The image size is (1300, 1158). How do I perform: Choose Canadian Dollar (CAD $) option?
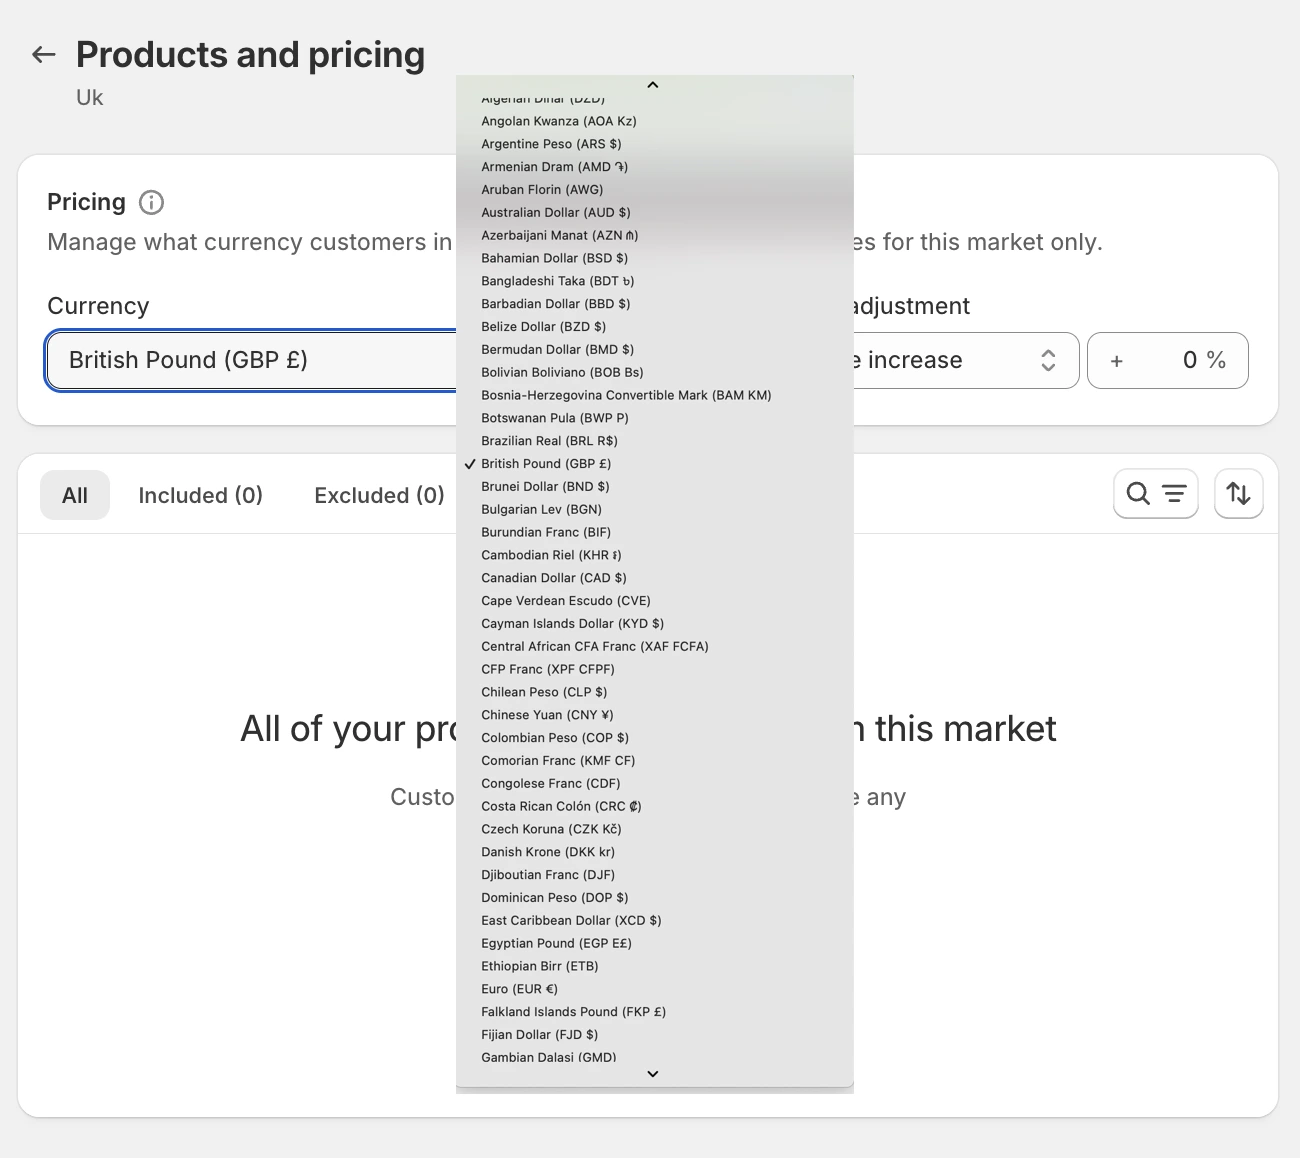click(x=553, y=578)
